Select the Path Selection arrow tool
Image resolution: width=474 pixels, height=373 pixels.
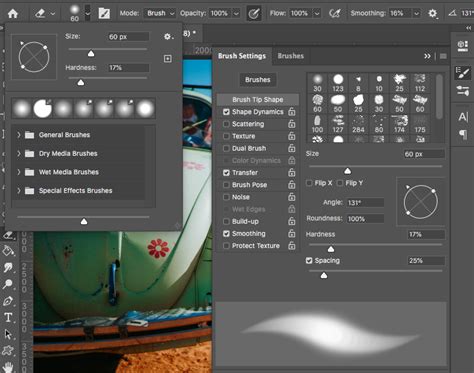8,334
